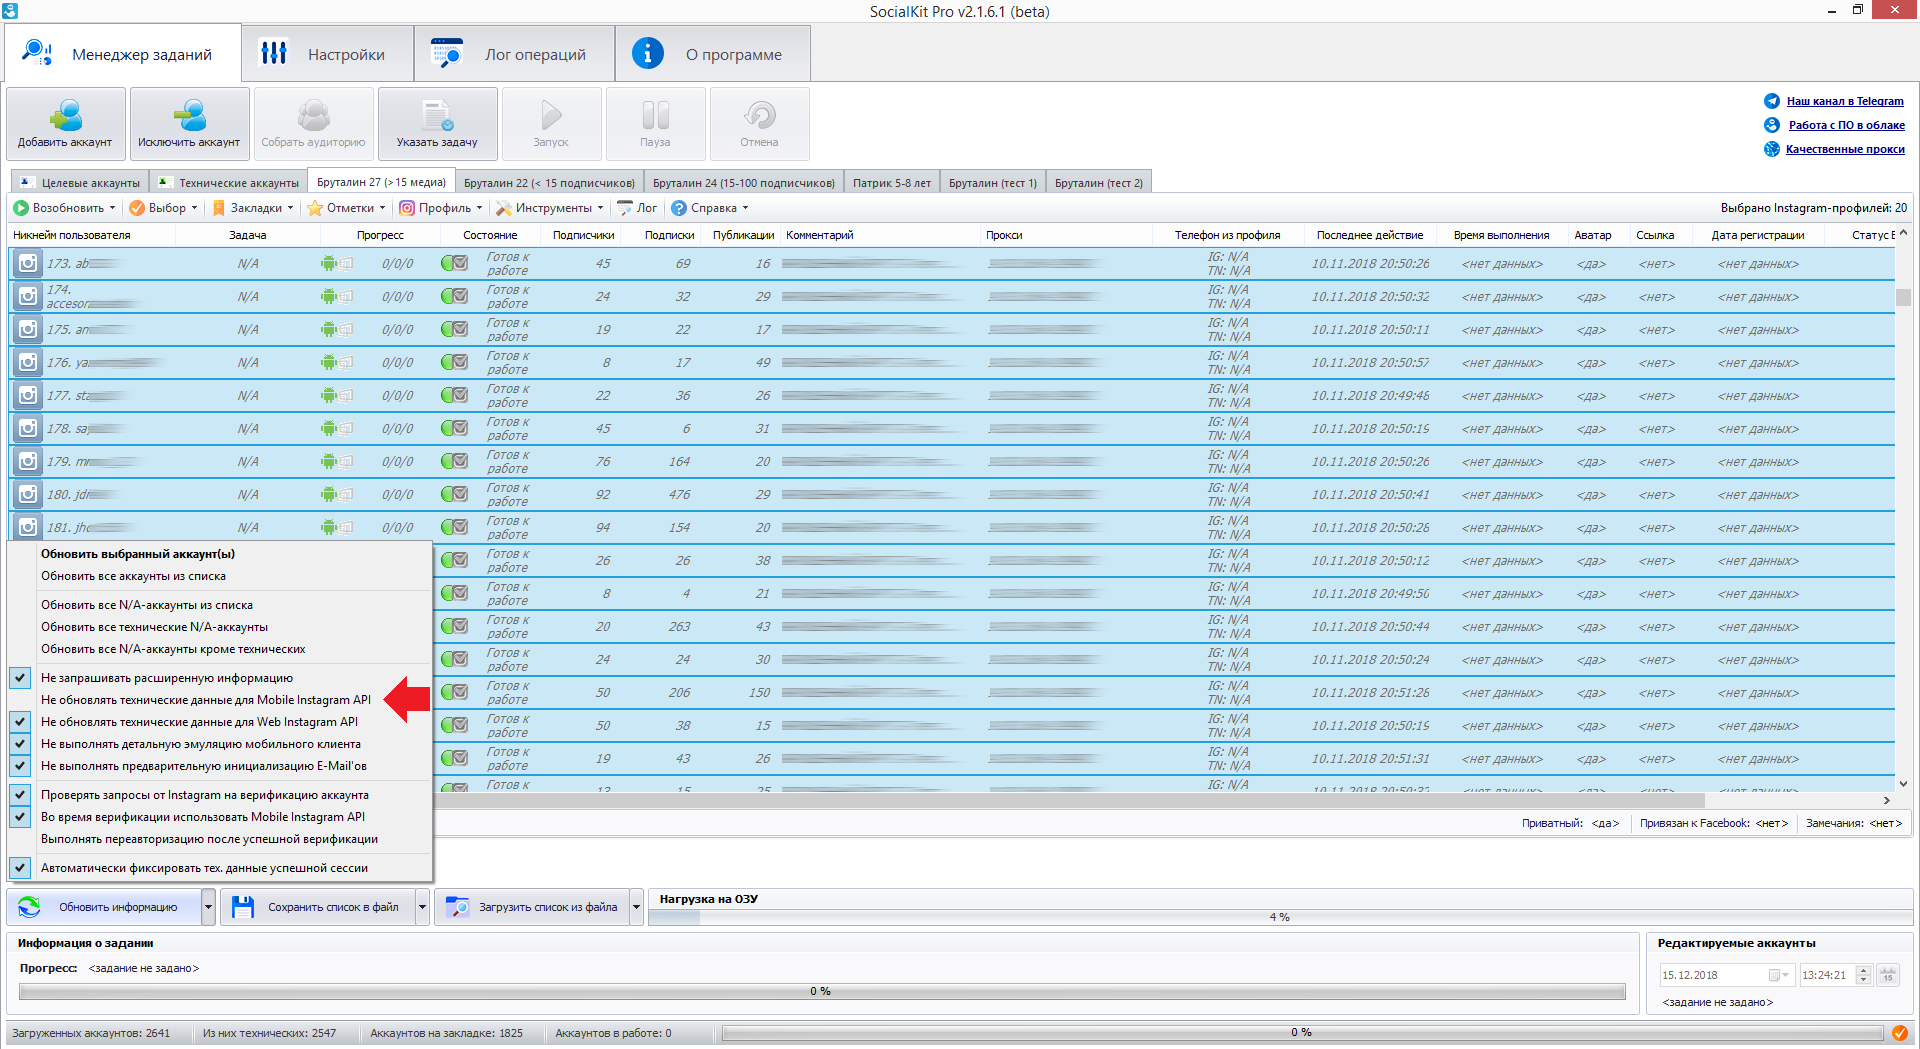Click the clock reset icon next to time
Screen dimensions: 1920x1049
[x=1888, y=975]
